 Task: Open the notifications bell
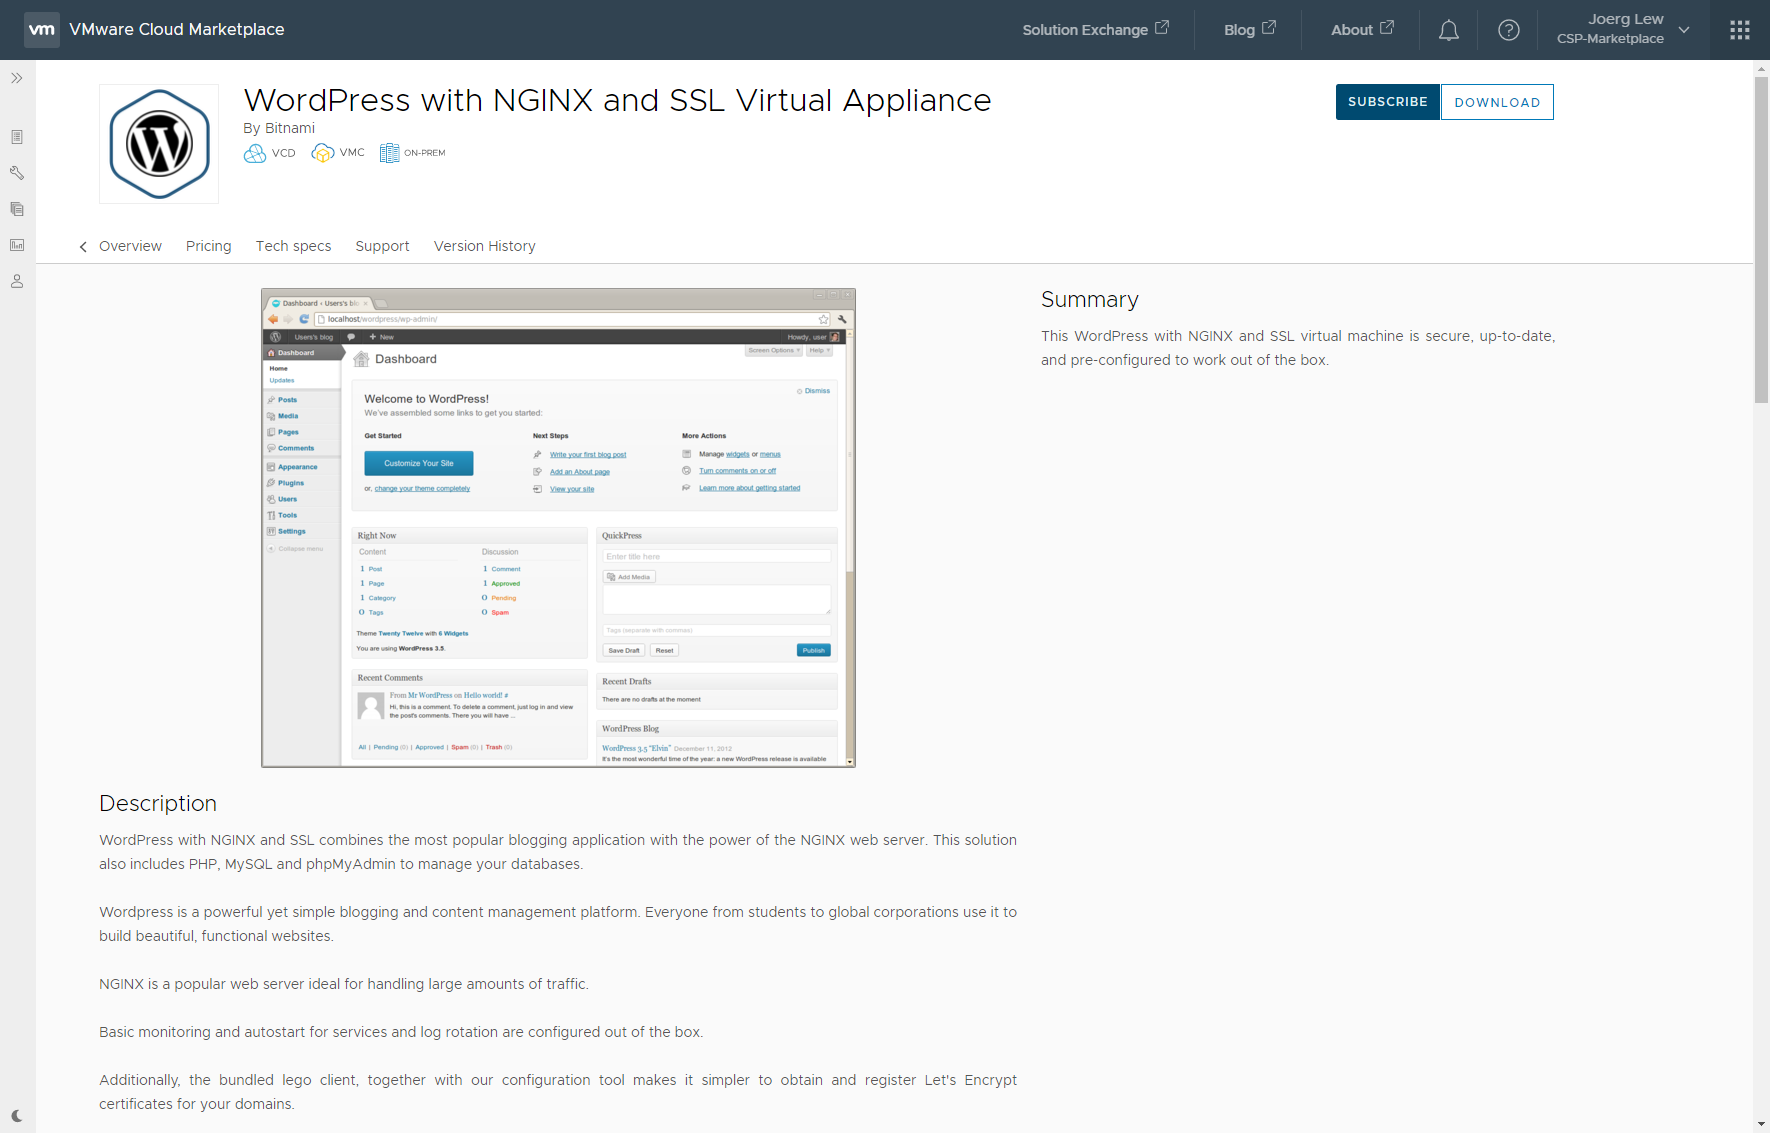coord(1448,30)
